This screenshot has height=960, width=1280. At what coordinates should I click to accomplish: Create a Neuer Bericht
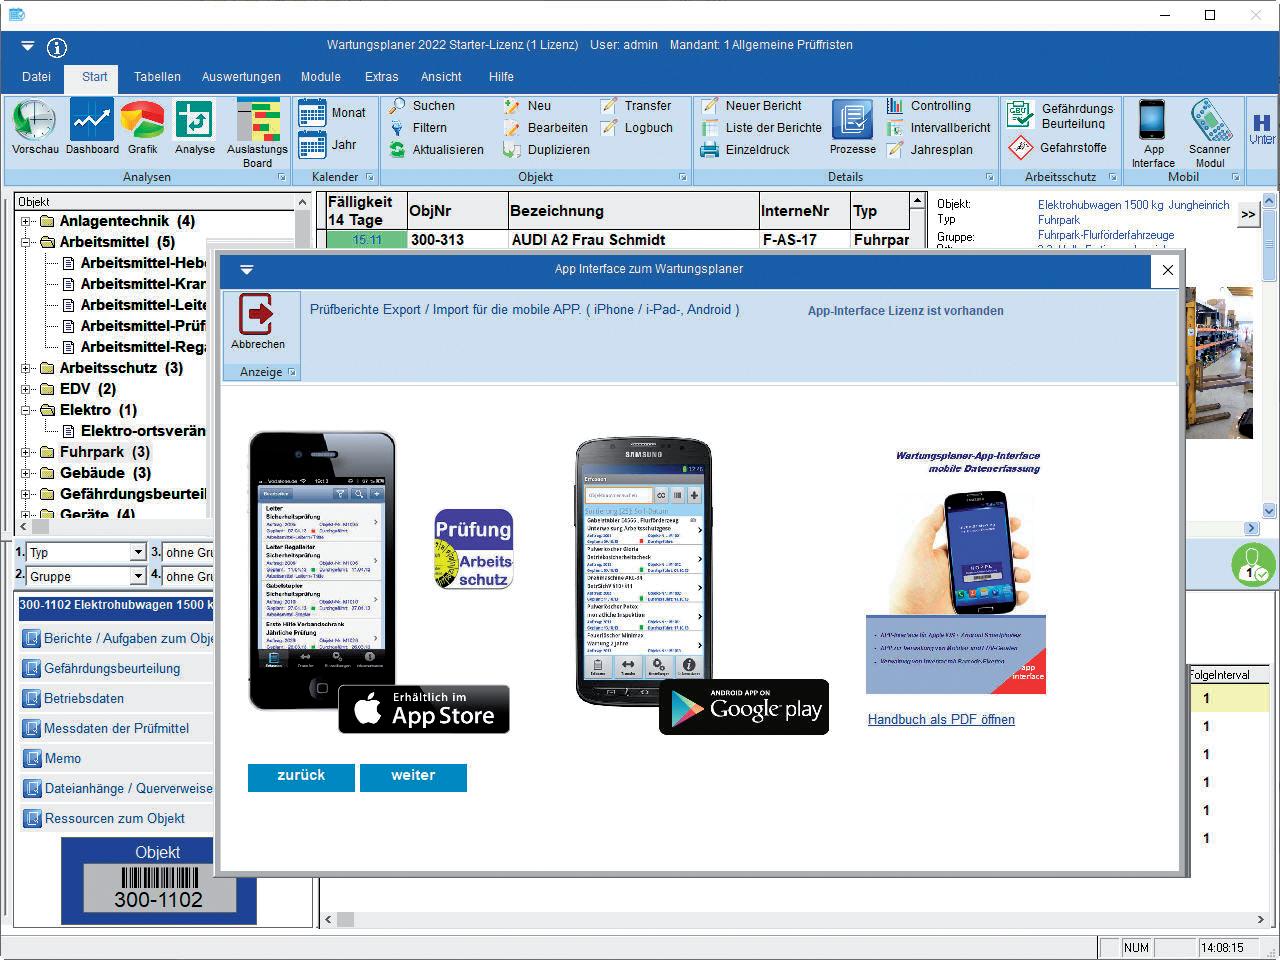tap(751, 106)
